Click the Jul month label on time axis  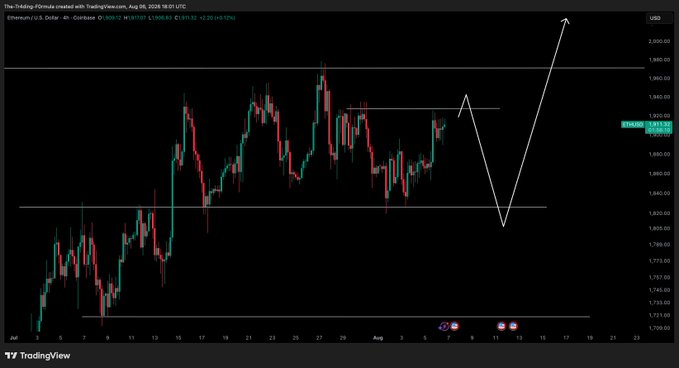14,338
